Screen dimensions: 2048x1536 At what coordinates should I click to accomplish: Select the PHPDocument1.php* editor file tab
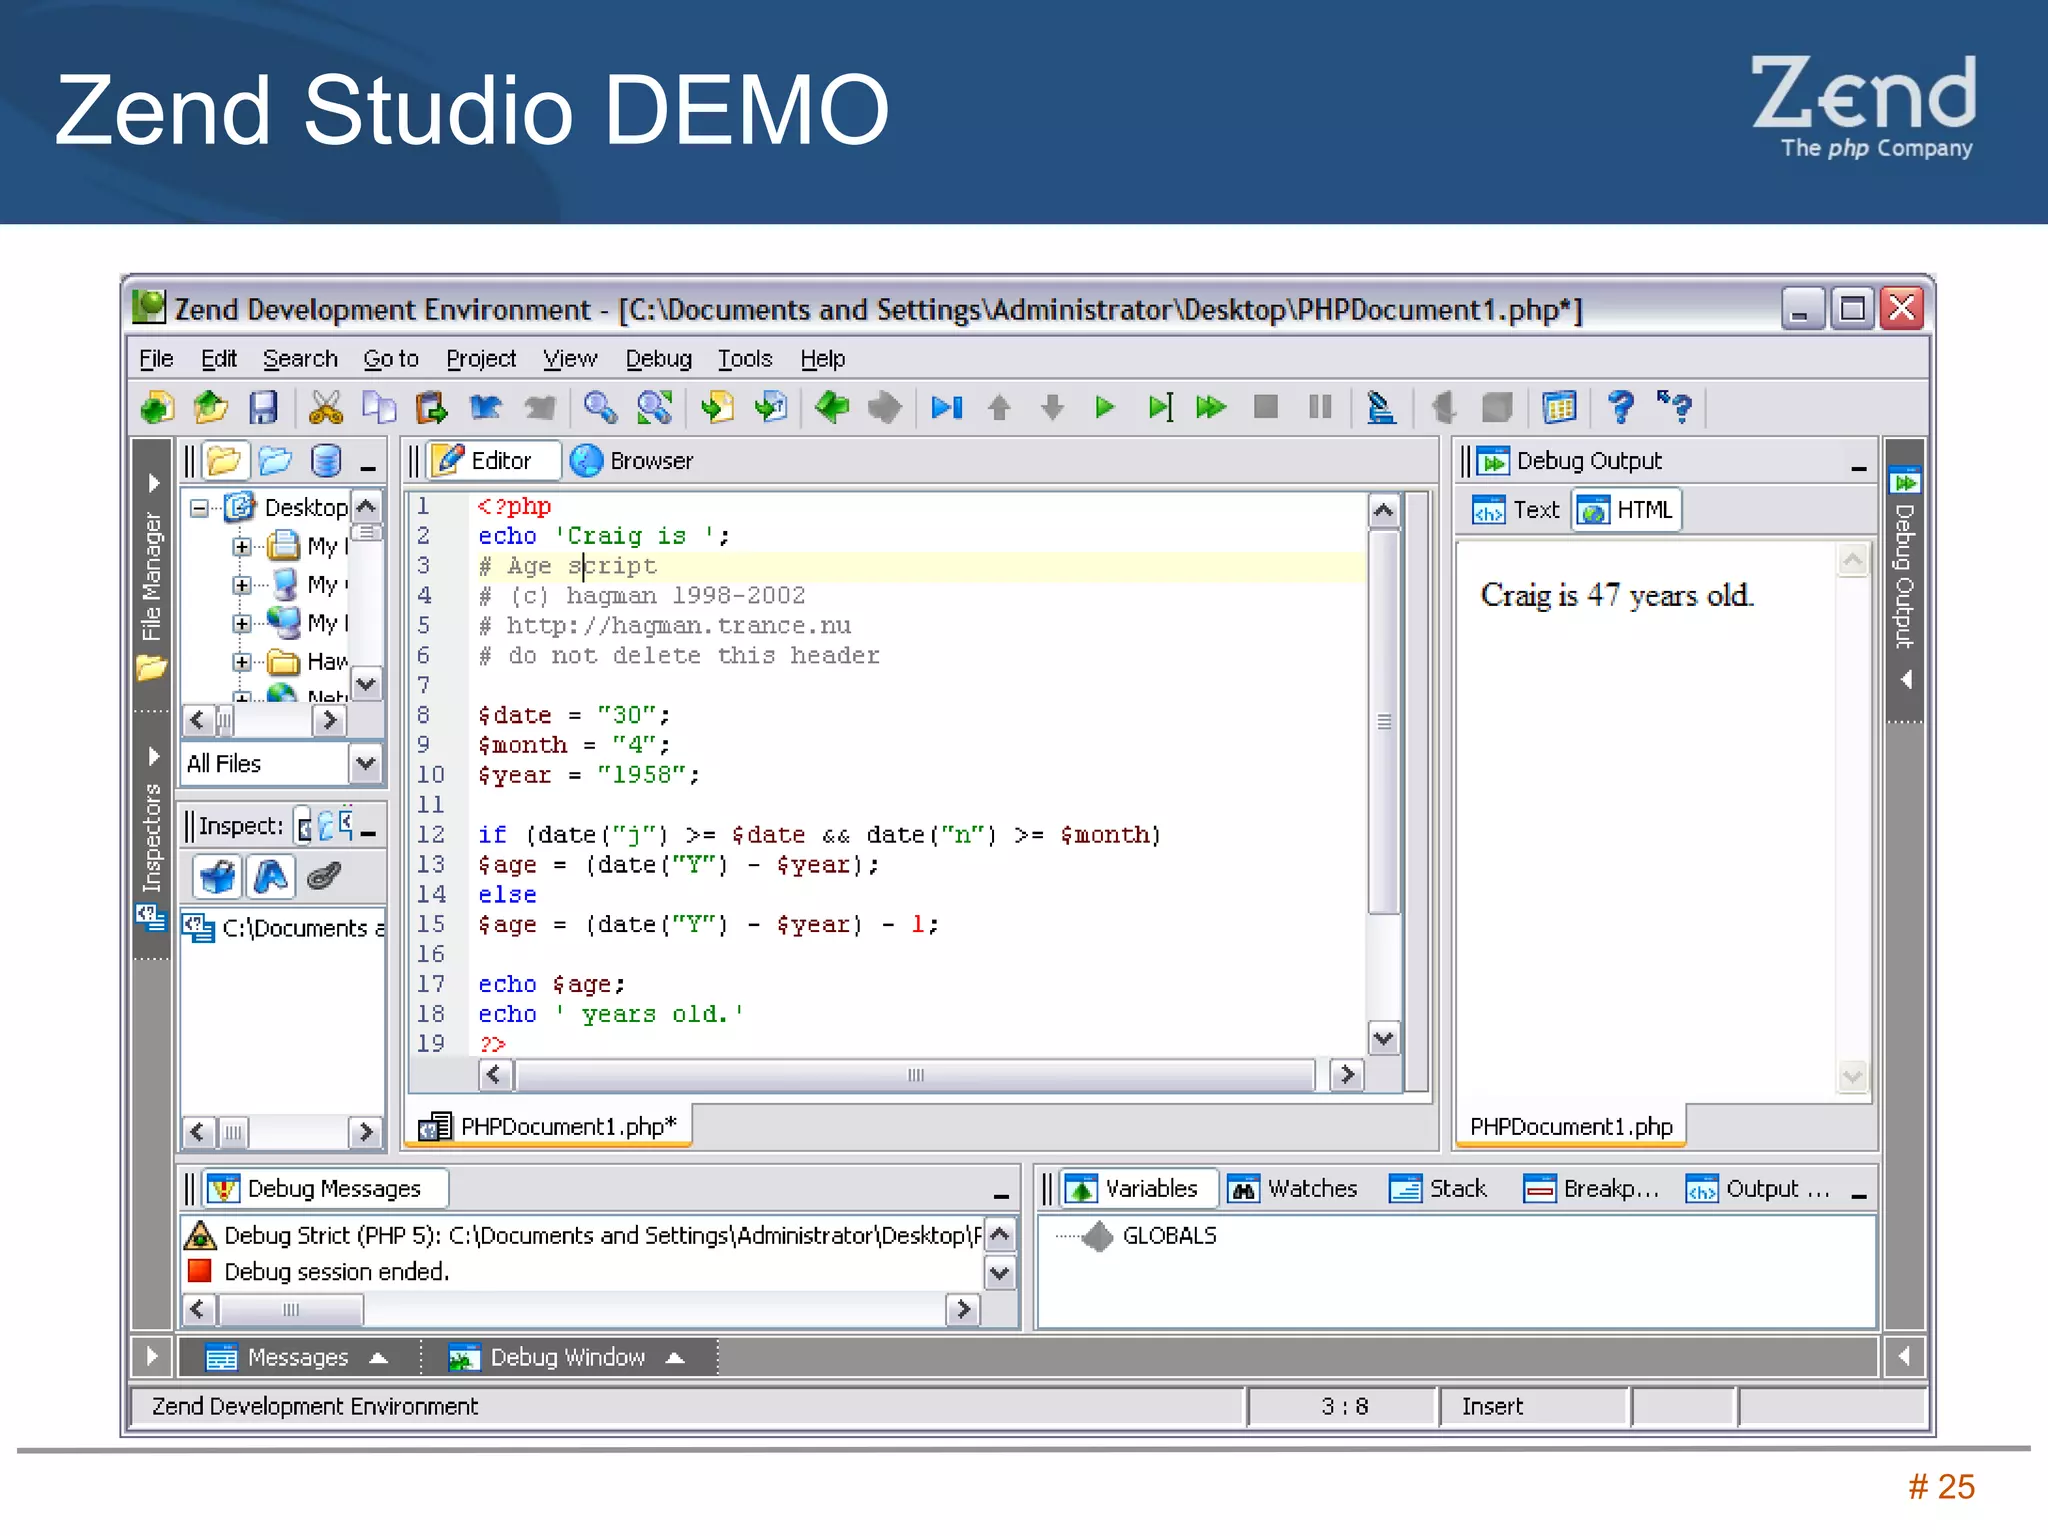tap(549, 1127)
